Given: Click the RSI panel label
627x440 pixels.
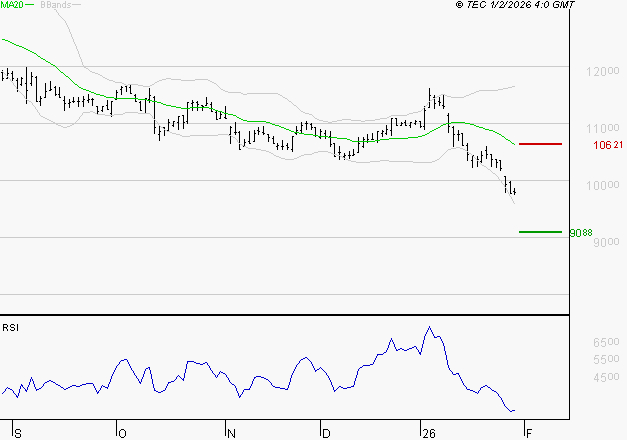Looking at the screenshot, I should click(x=10, y=328).
